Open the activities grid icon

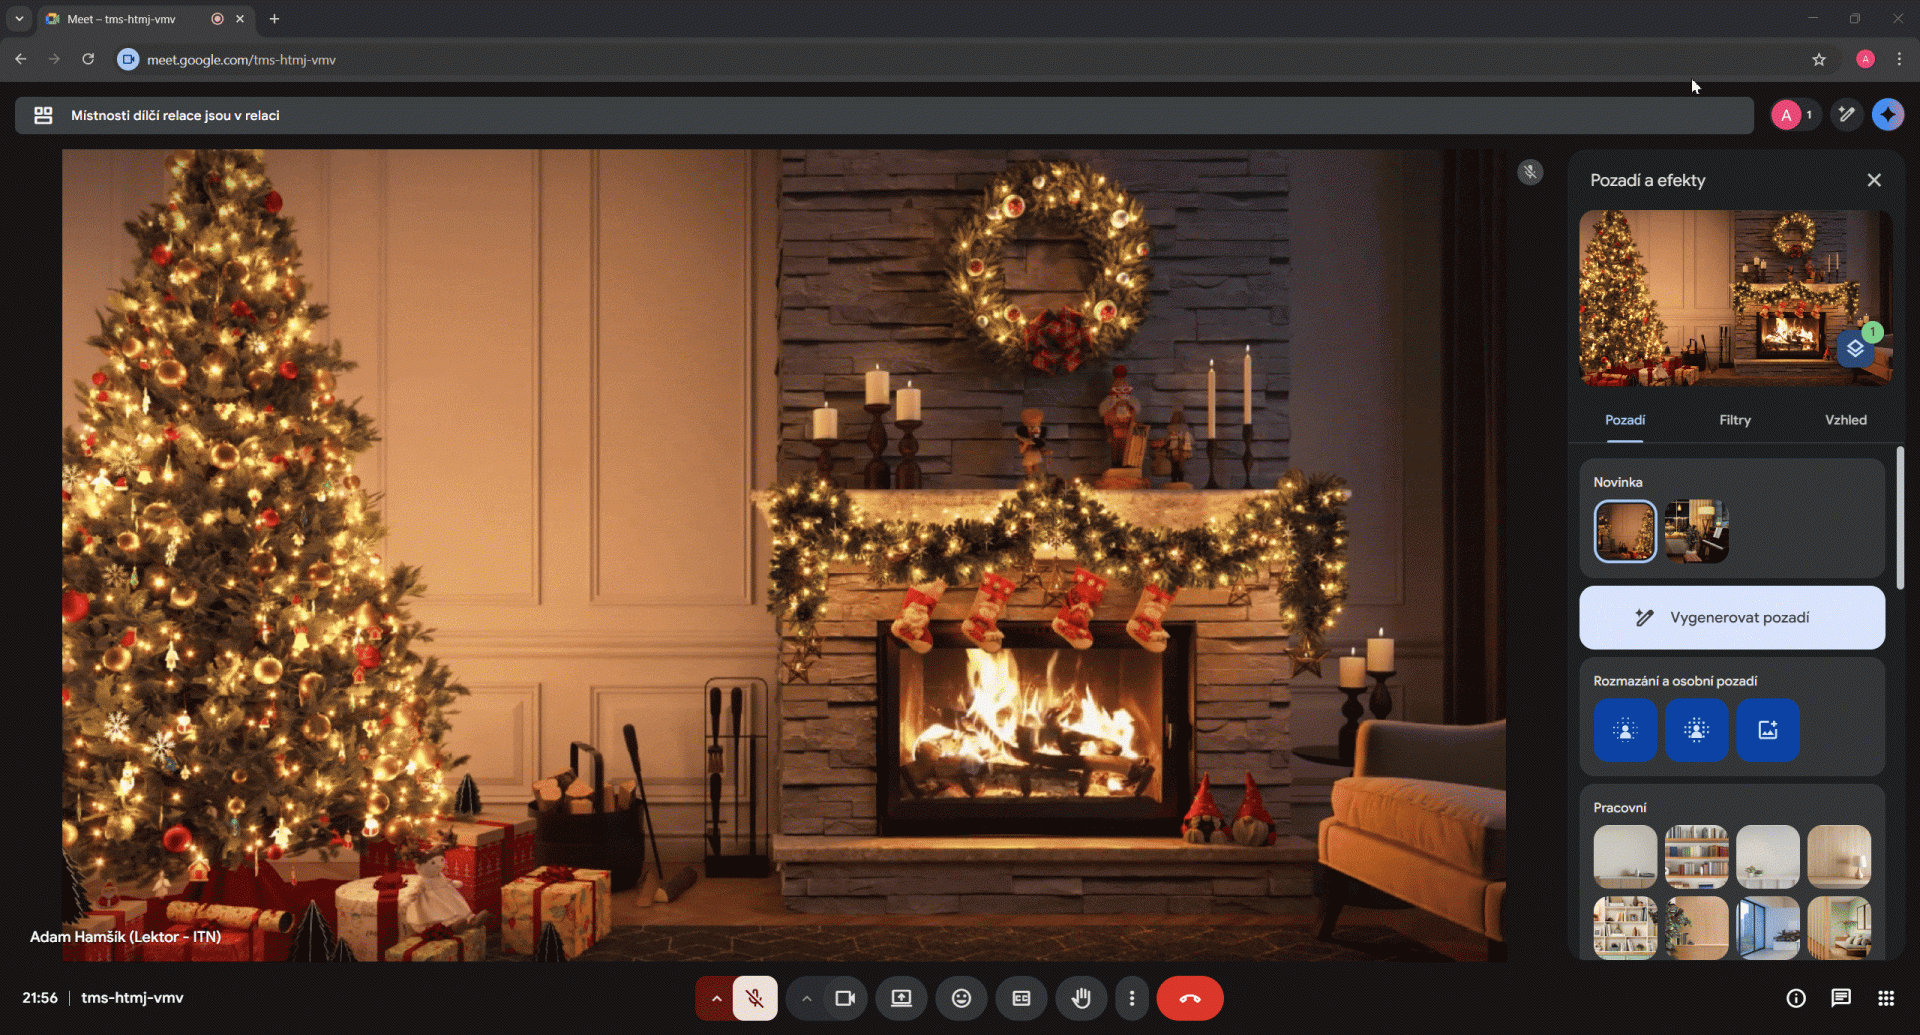click(1886, 998)
